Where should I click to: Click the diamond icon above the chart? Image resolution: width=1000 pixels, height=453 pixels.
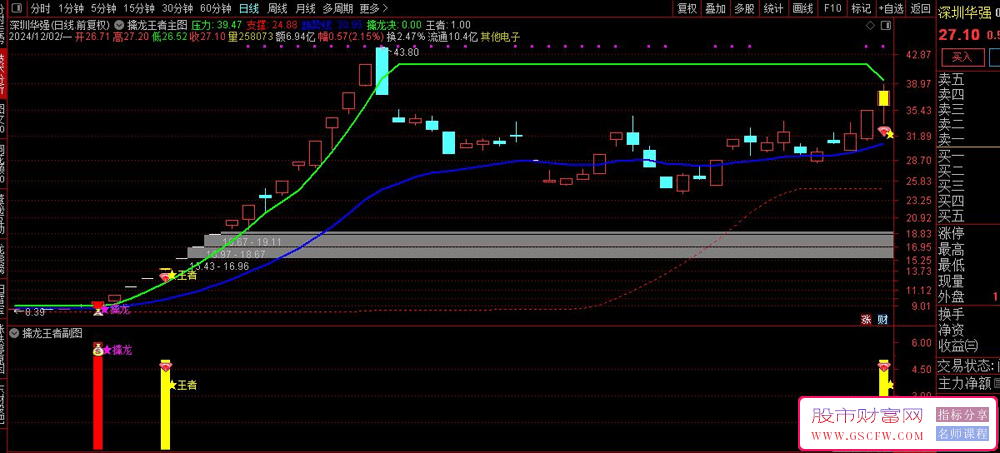click(x=870, y=25)
